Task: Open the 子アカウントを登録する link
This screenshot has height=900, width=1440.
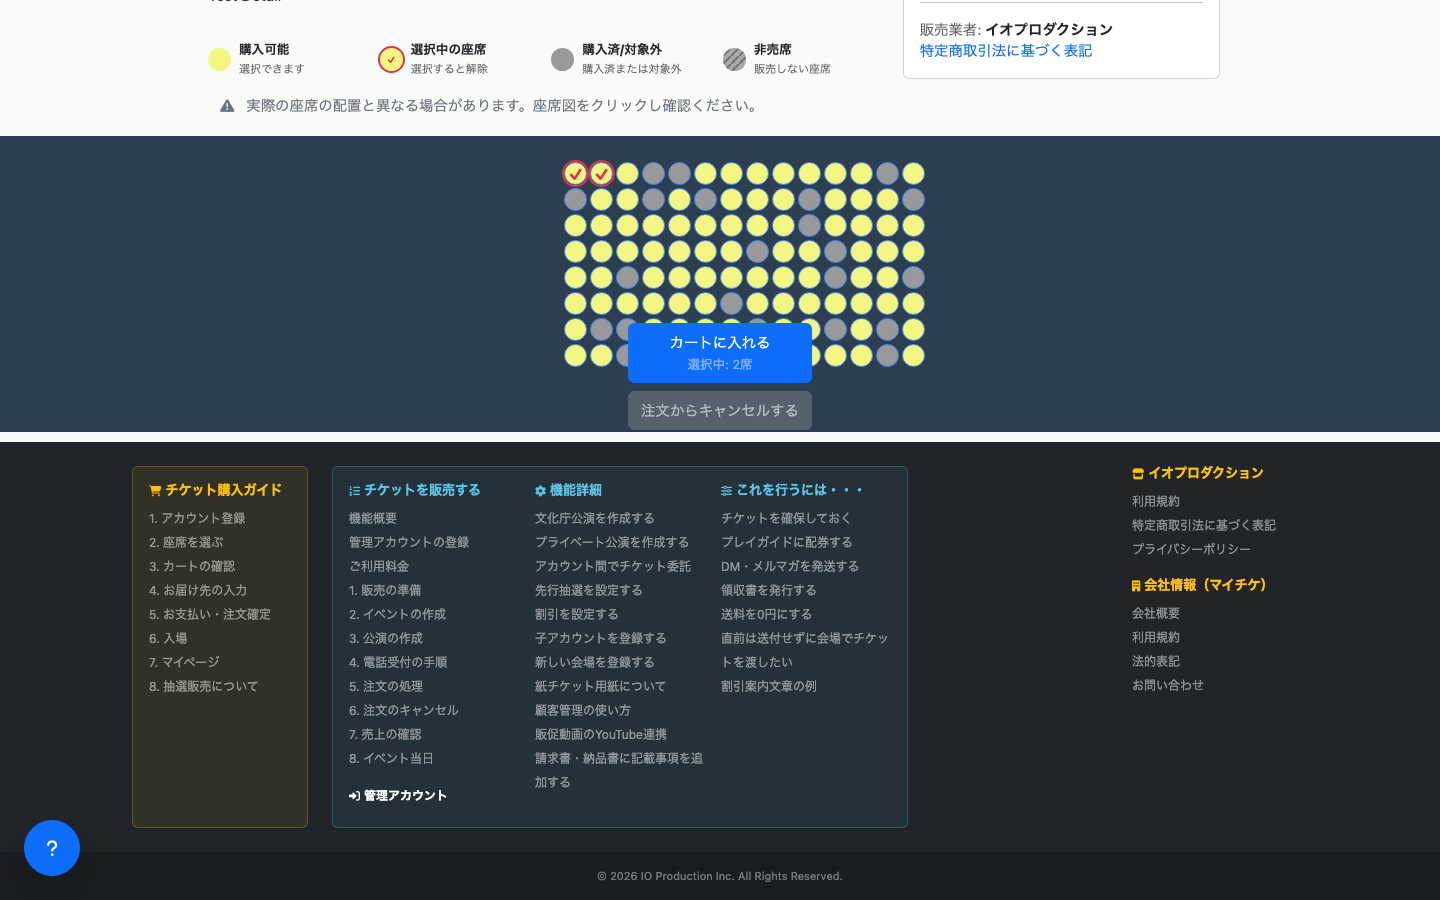Action: pos(601,638)
